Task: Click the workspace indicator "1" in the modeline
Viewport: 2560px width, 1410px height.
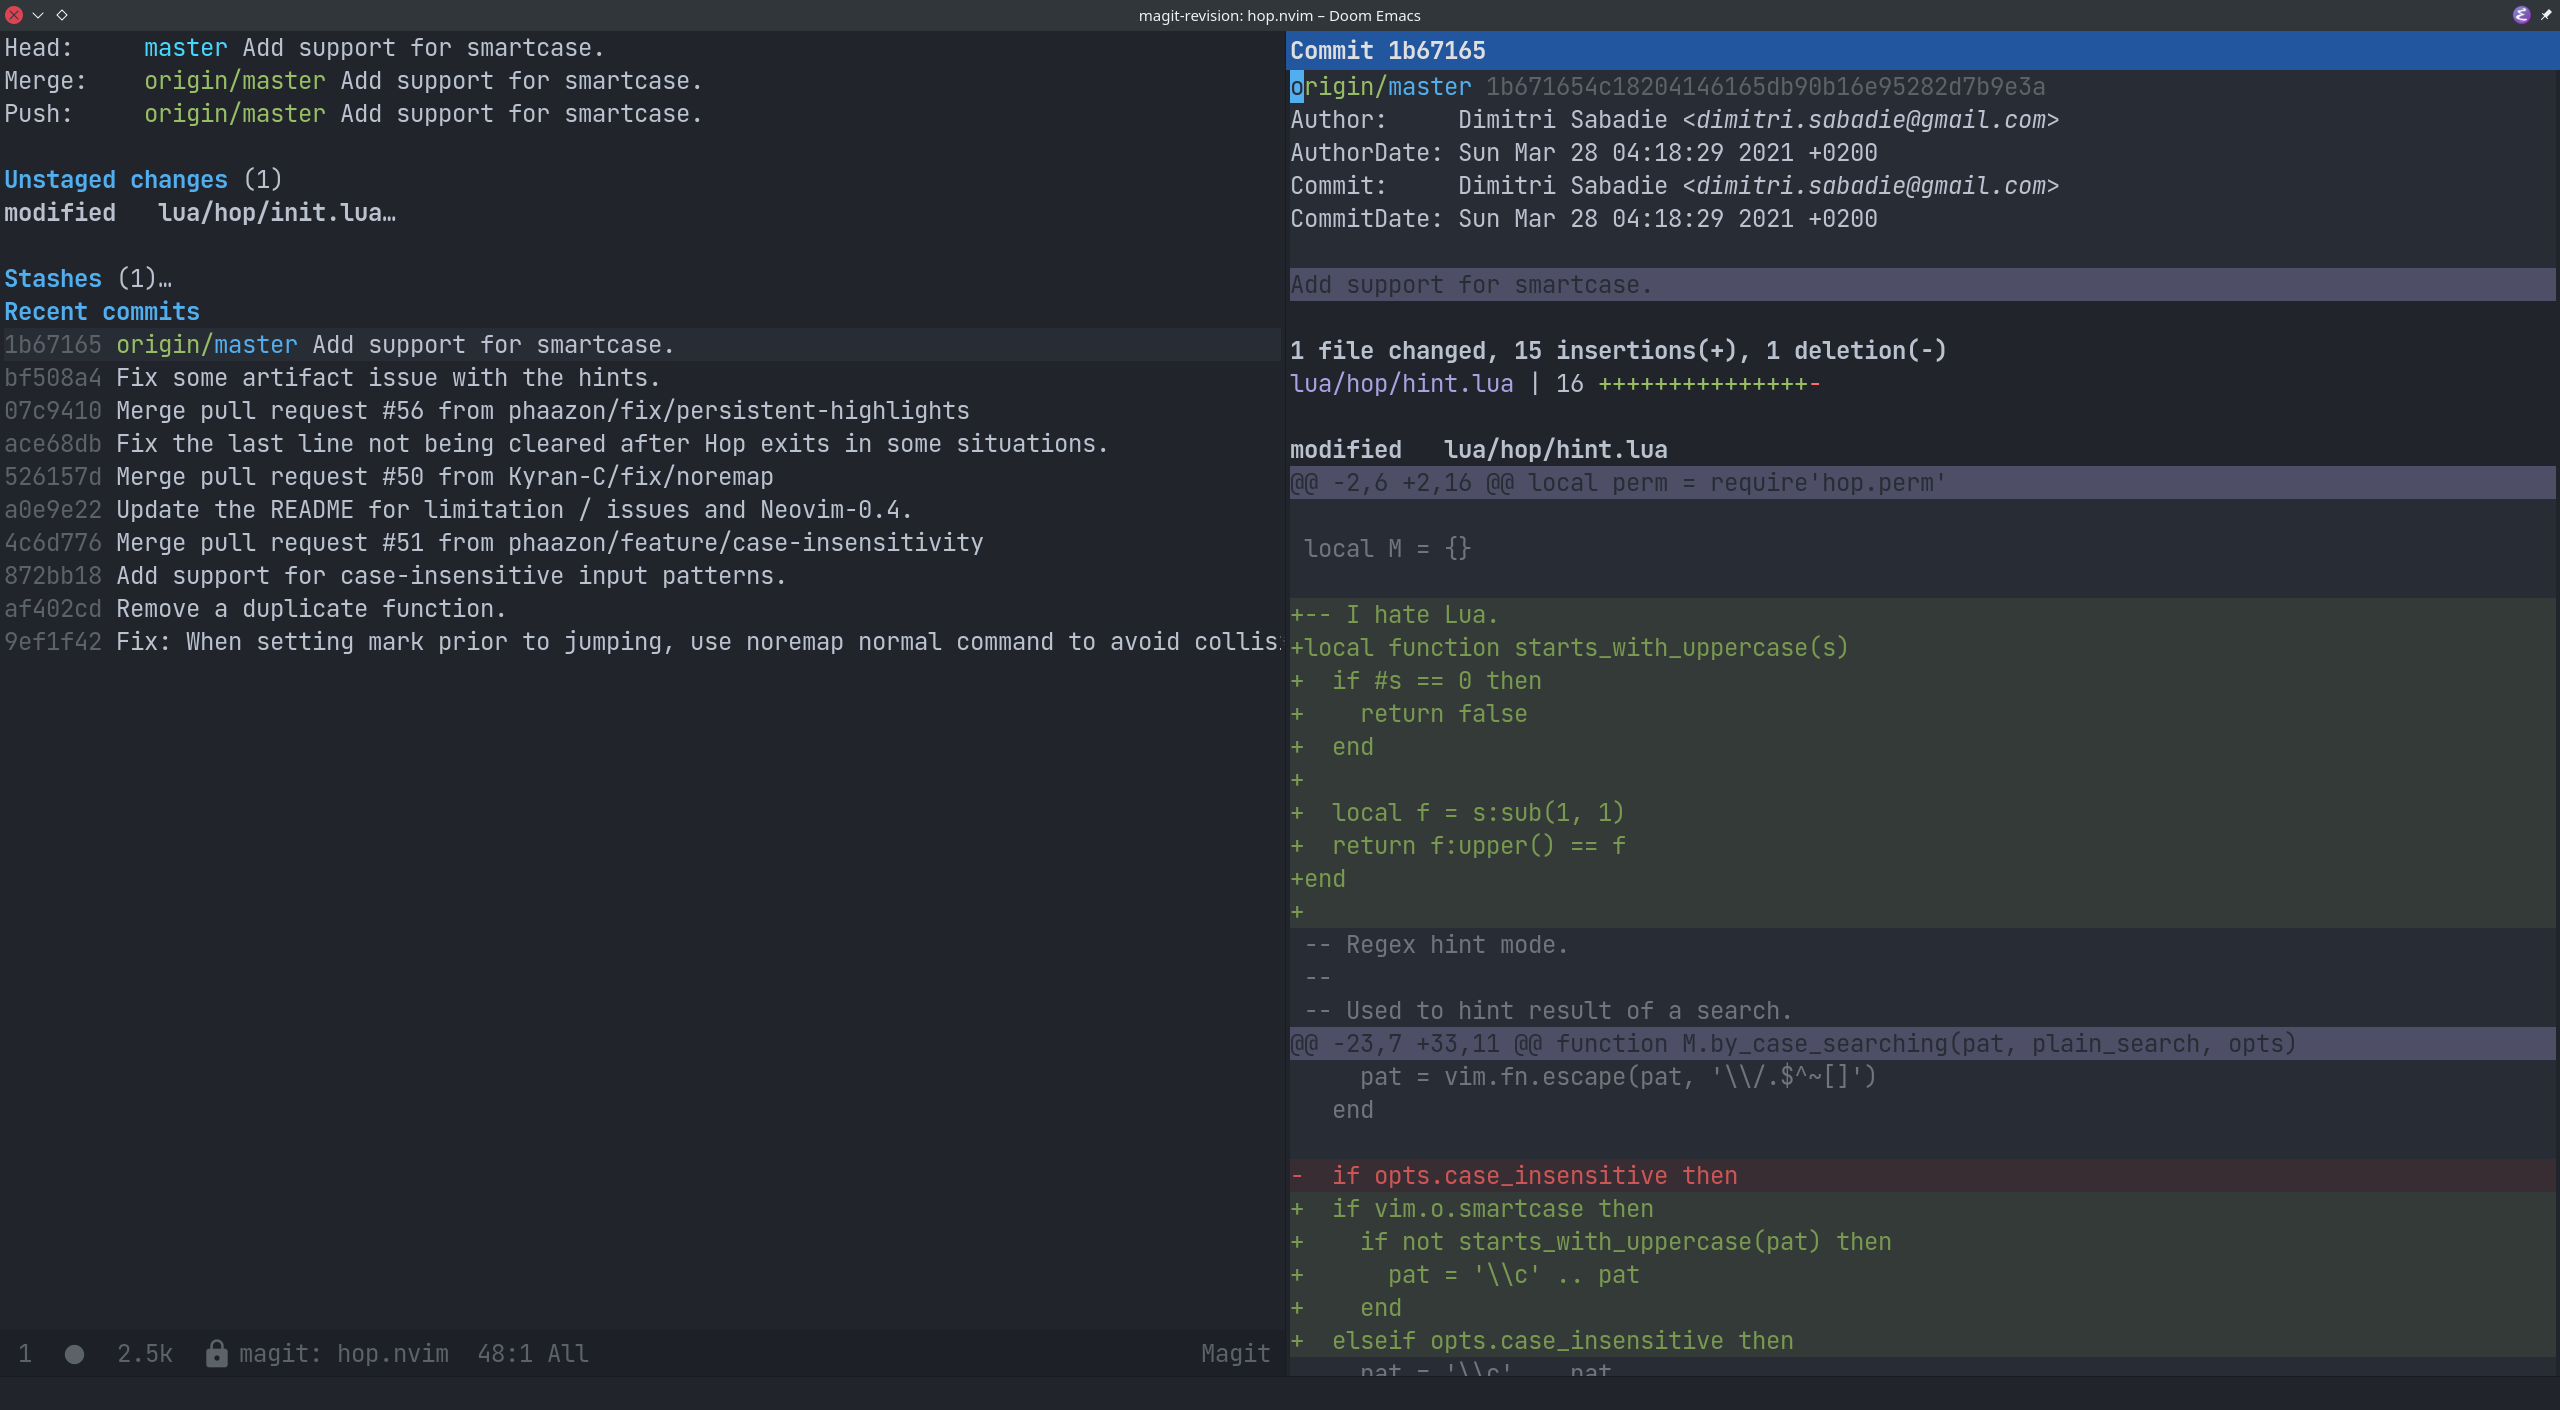Action: pos(24,1353)
